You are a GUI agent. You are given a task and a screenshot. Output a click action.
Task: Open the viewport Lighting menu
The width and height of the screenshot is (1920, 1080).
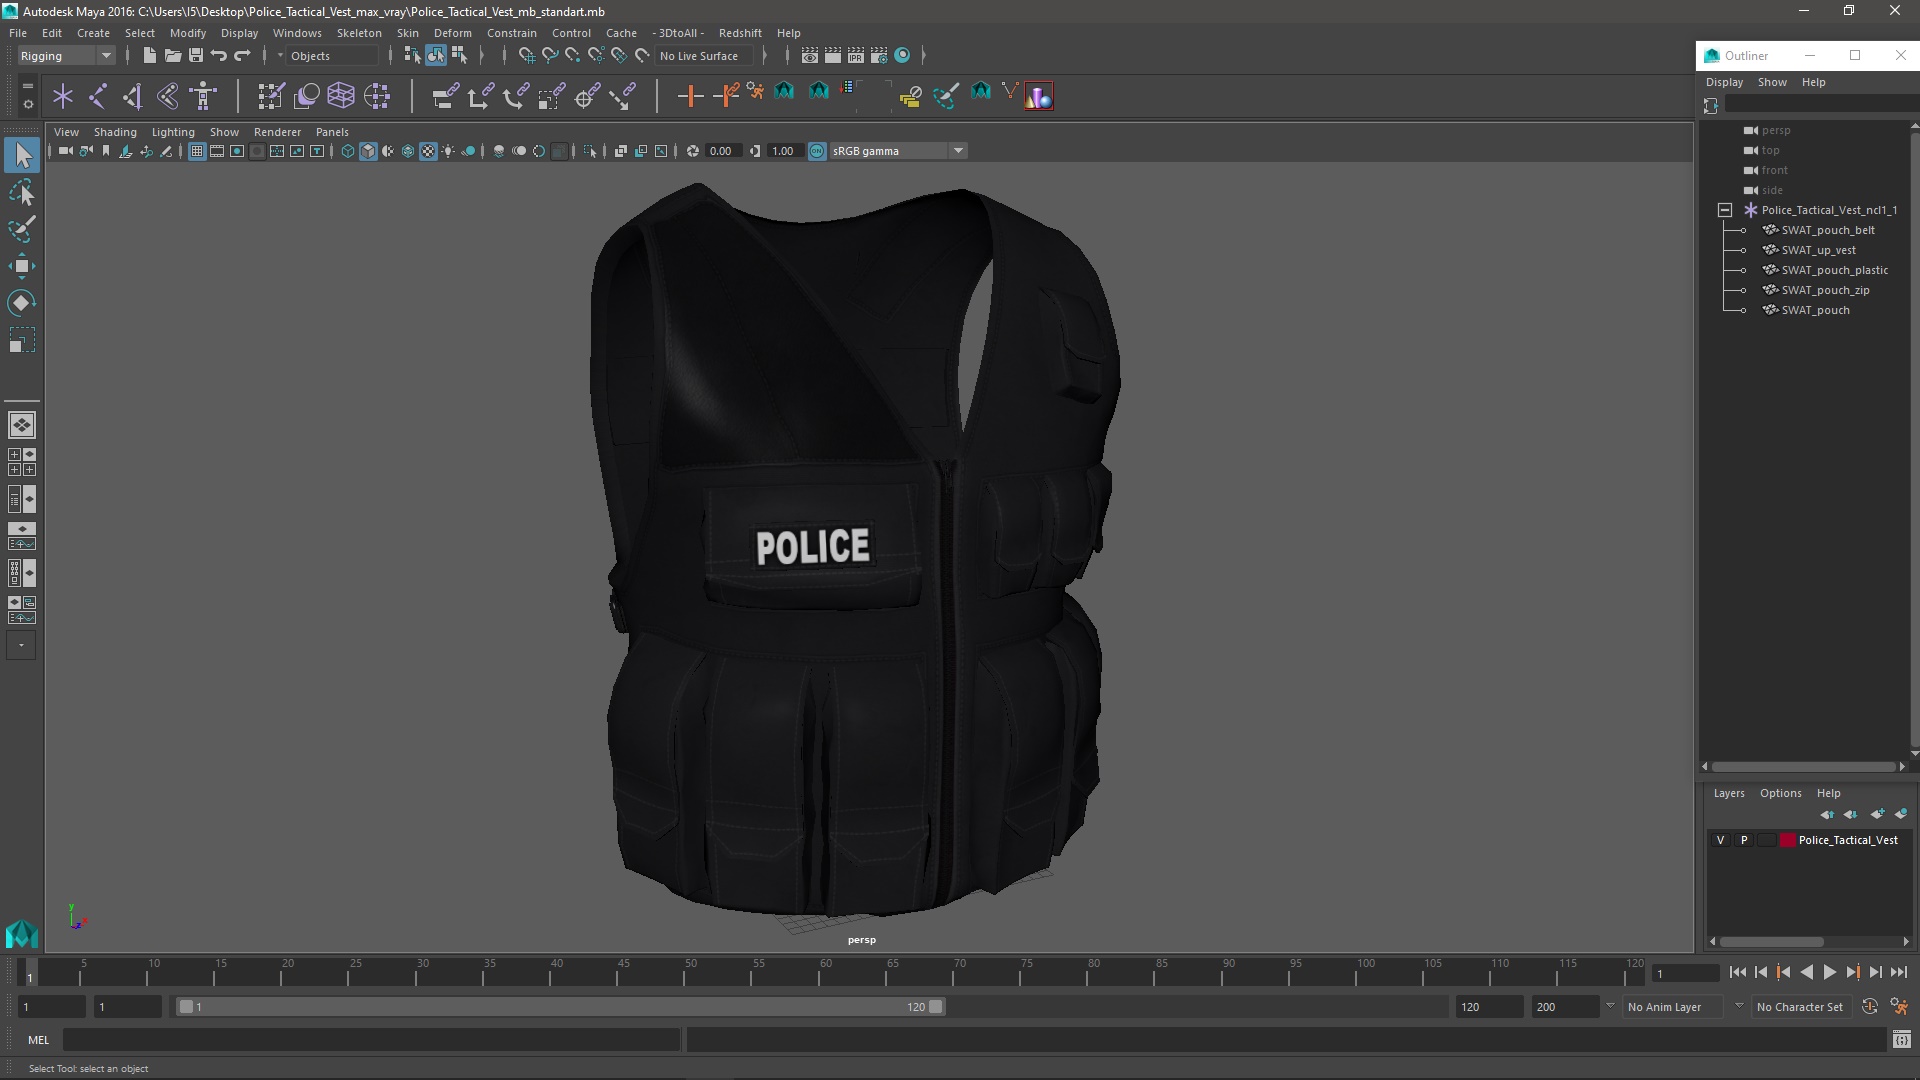[x=173, y=132]
